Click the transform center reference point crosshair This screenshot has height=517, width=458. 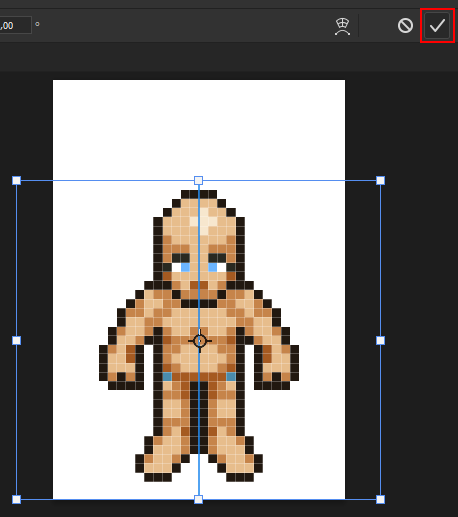(x=200, y=341)
